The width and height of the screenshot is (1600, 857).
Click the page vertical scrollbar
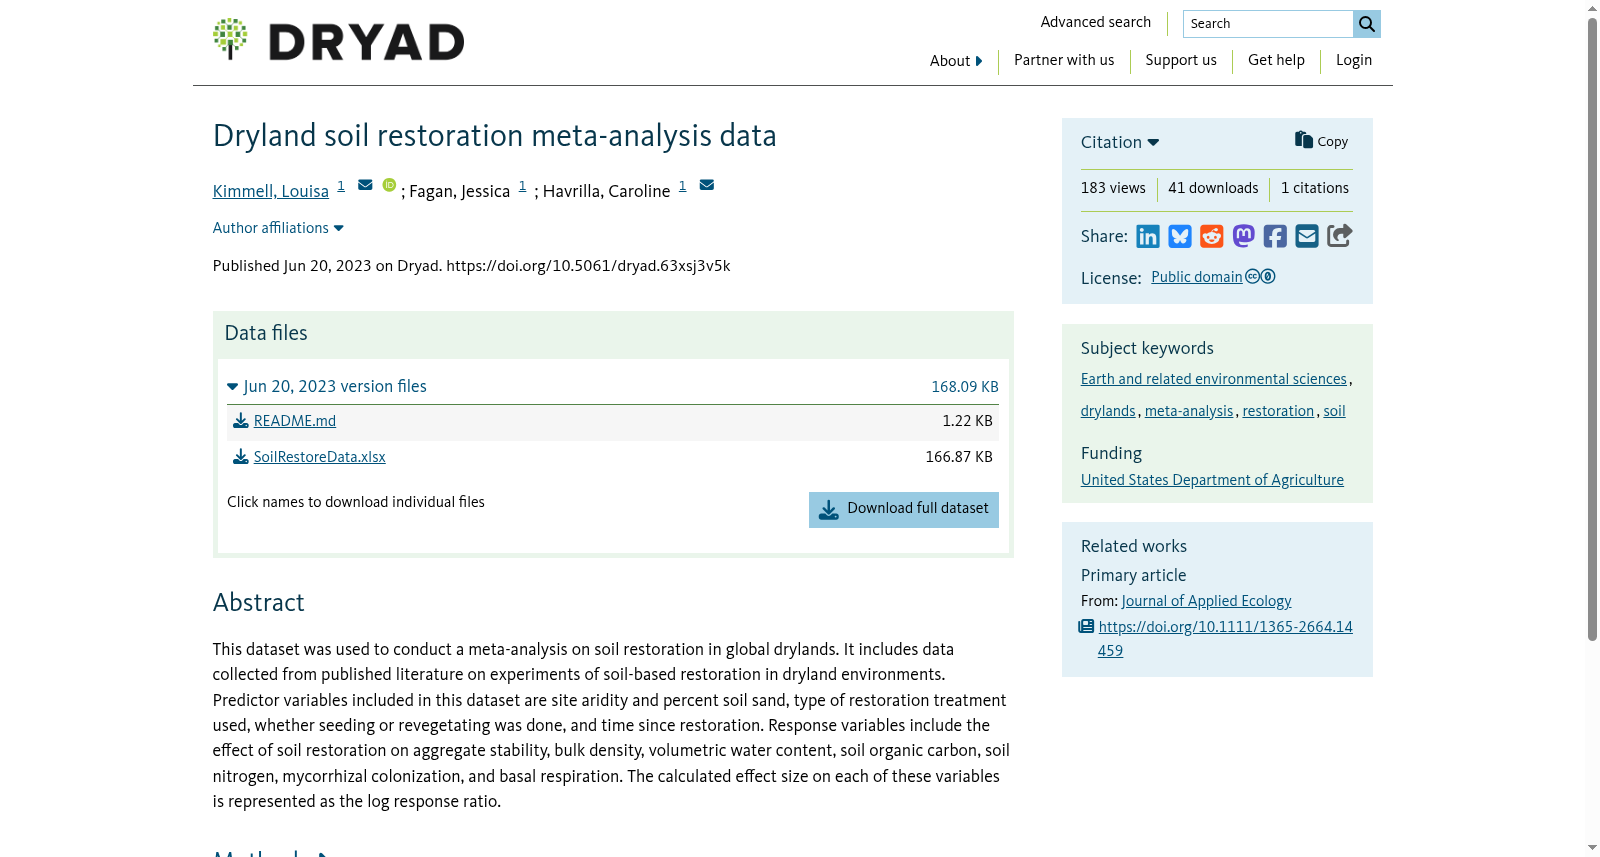pos(1592,328)
